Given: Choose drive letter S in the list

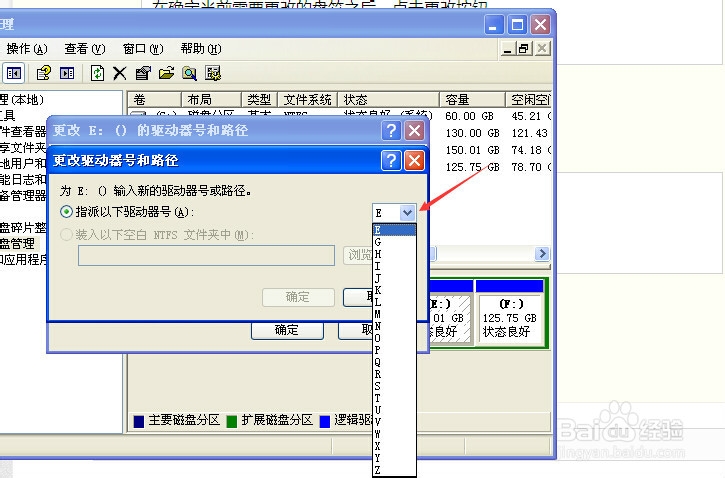Looking at the screenshot, I should [394, 386].
